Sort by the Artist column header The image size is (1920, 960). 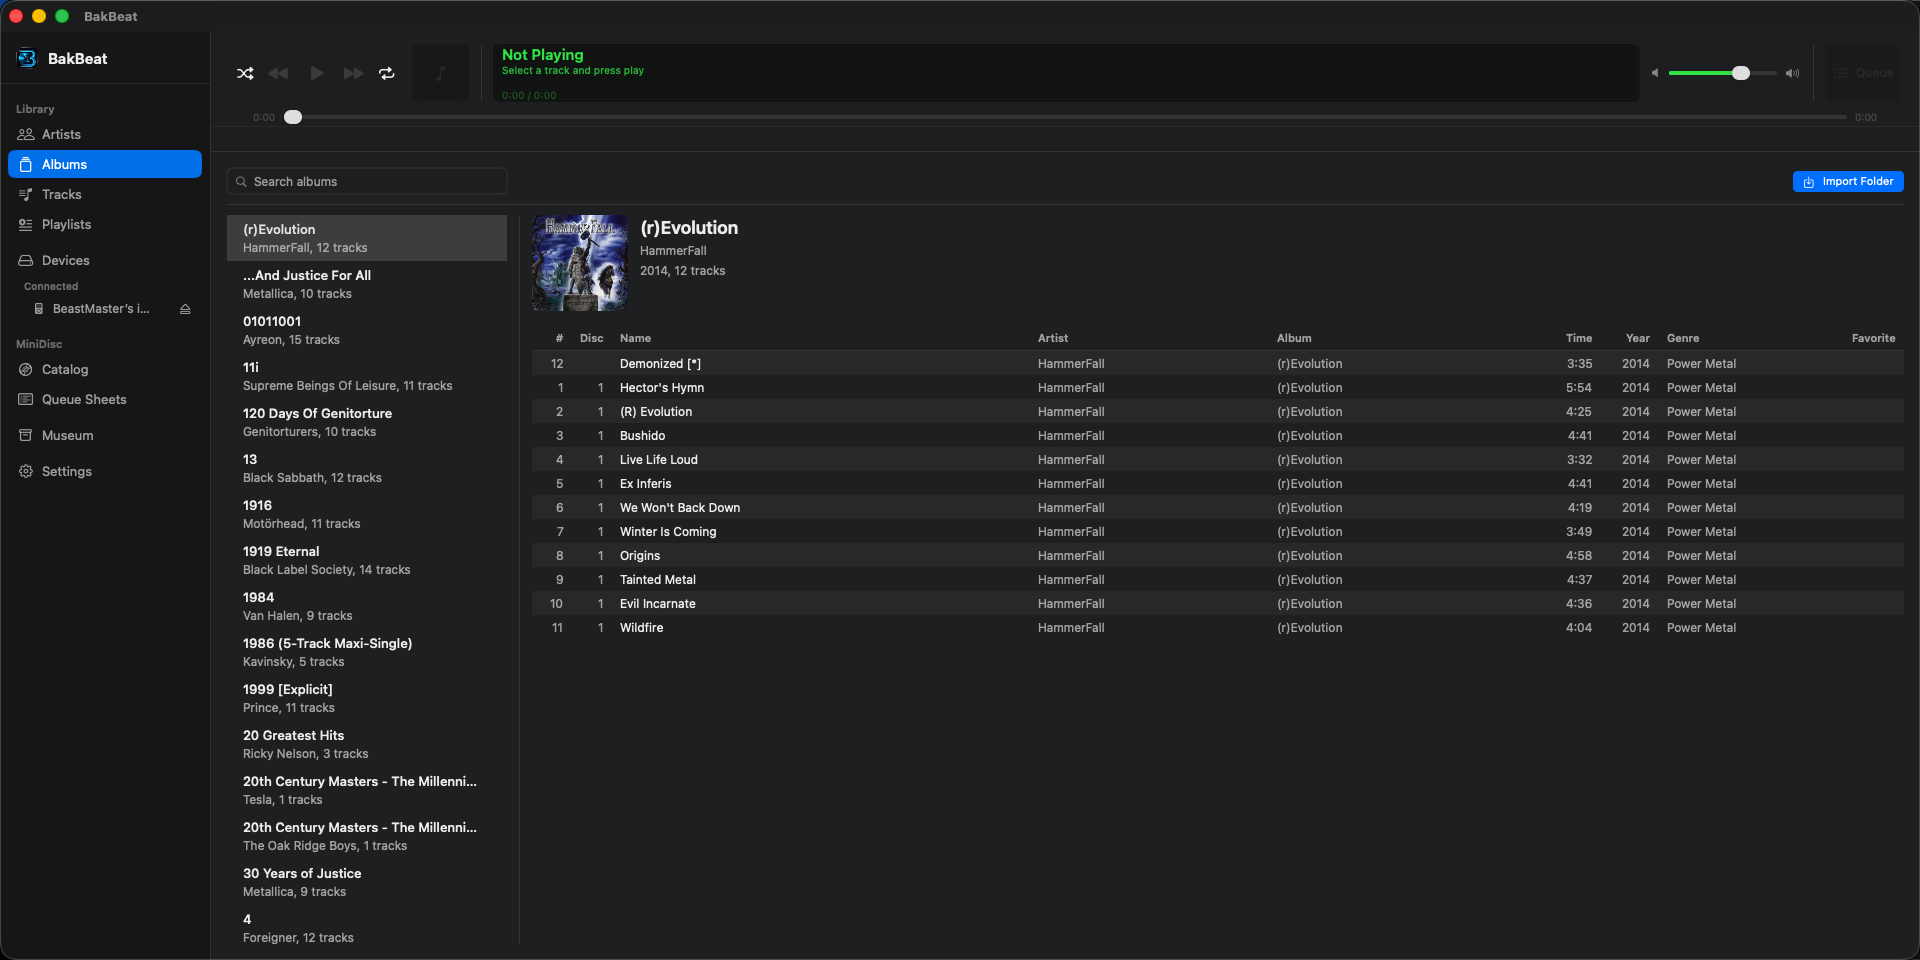1053,338
